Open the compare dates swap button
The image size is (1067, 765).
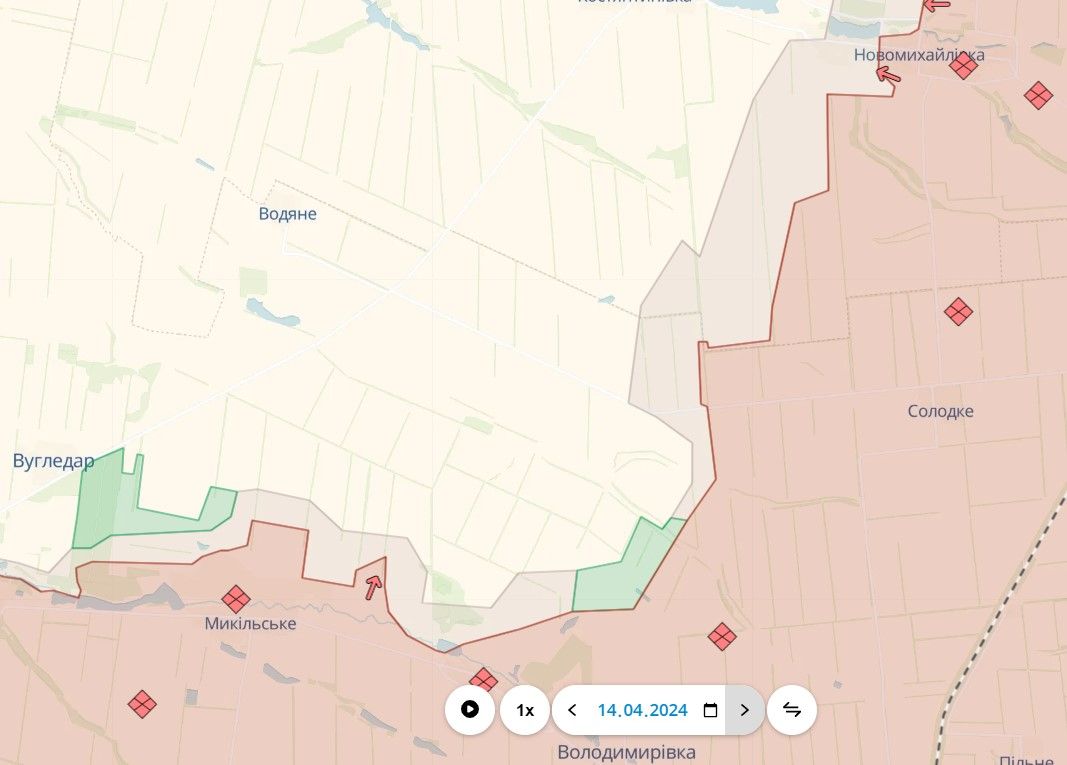point(791,710)
